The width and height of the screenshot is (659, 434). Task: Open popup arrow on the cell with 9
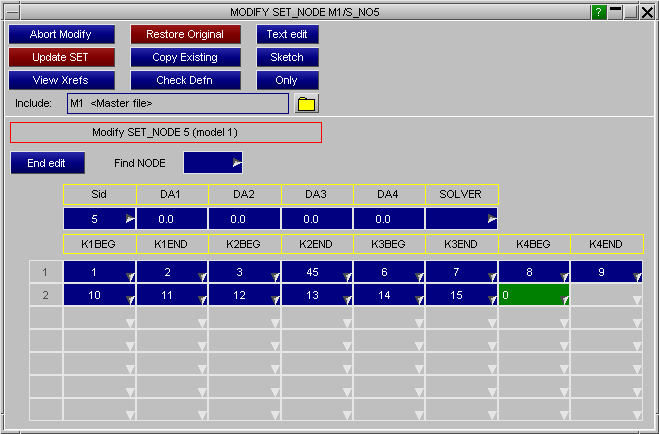638,277
